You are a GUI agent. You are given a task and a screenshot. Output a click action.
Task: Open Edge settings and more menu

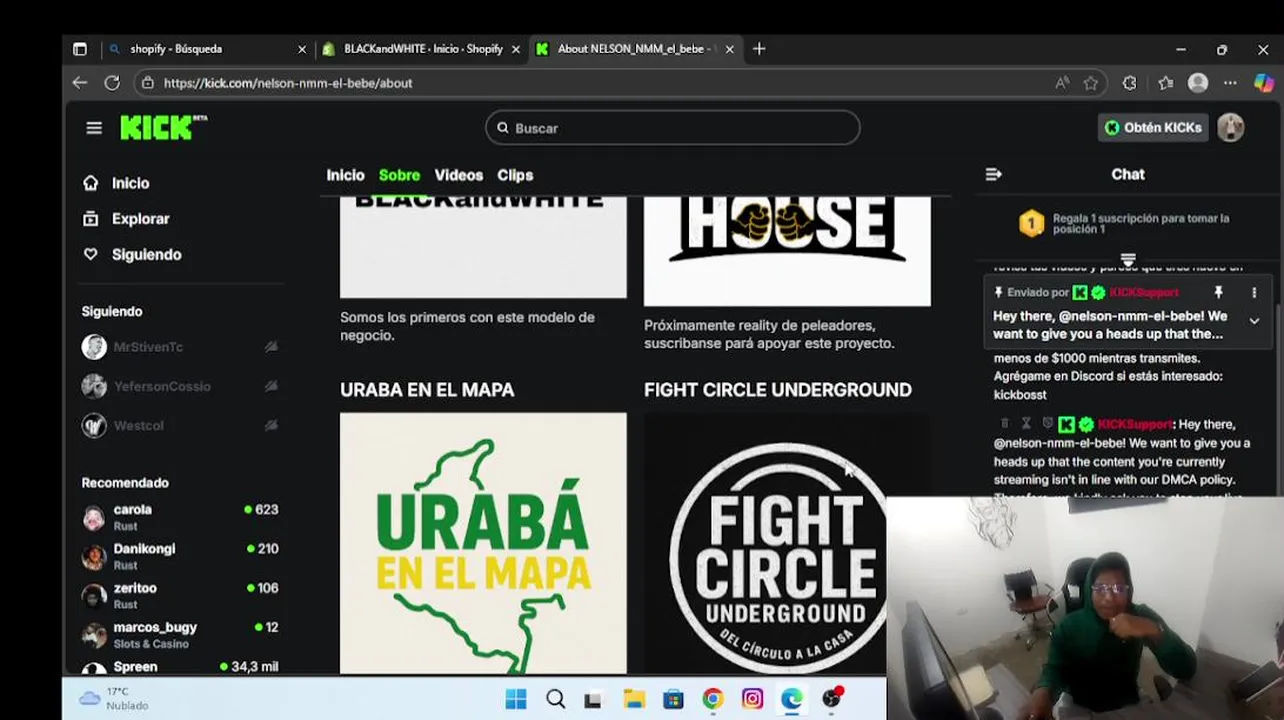(1230, 83)
